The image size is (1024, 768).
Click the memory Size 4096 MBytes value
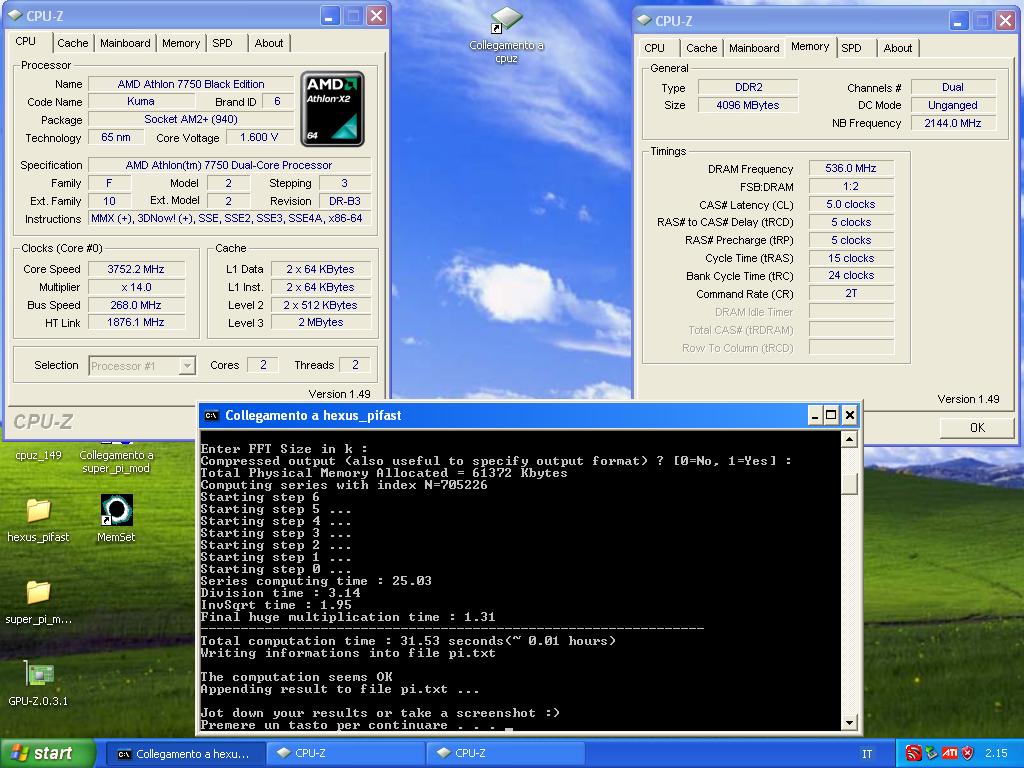[748, 105]
